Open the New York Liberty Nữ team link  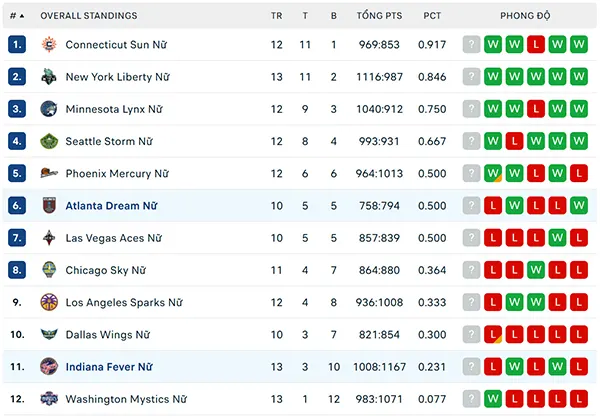(117, 77)
